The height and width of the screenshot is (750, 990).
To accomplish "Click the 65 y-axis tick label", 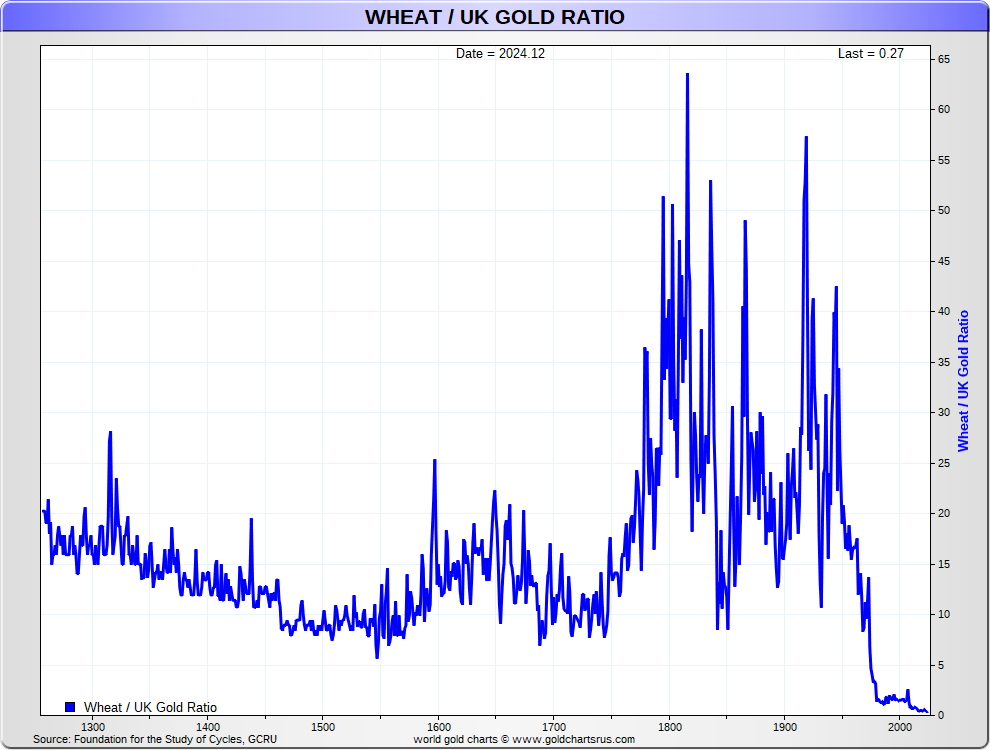I will click(944, 60).
